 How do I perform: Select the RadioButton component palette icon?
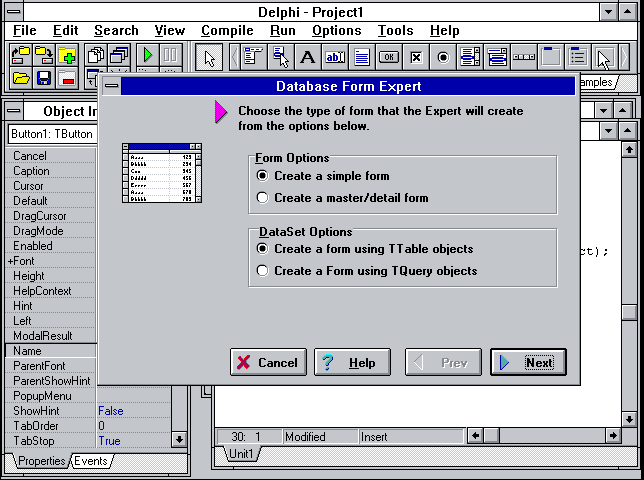tap(443, 56)
